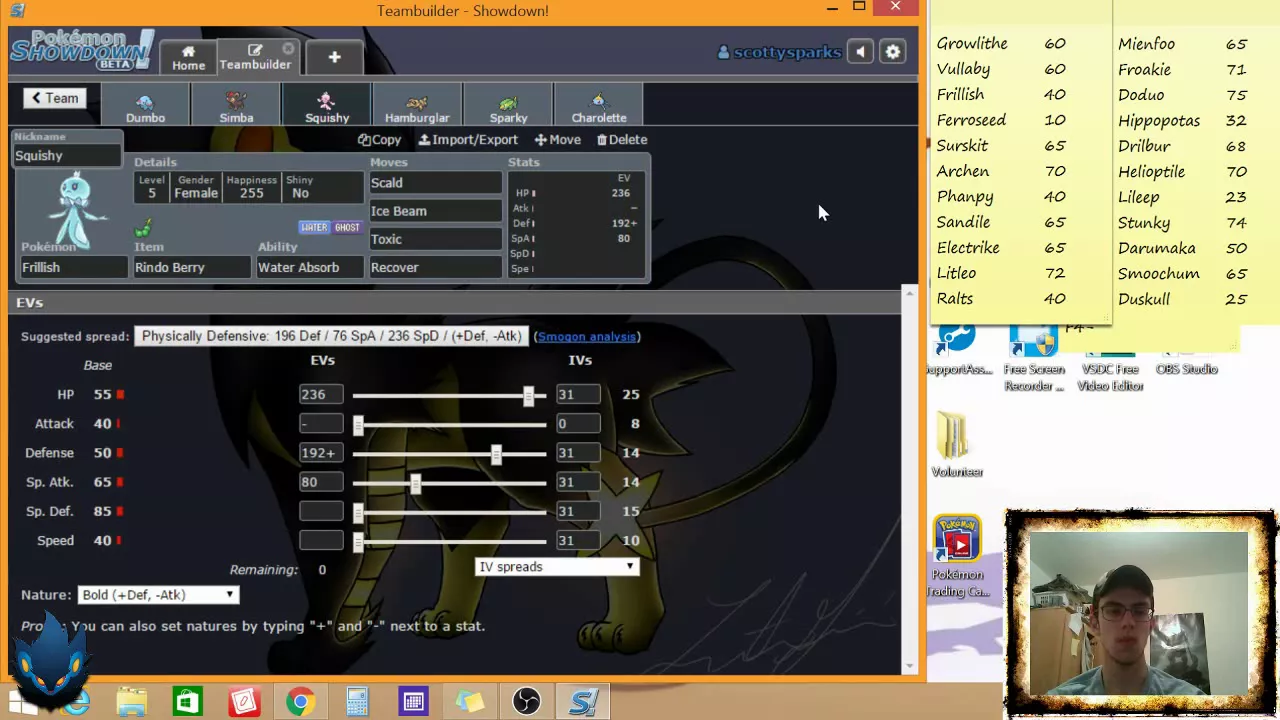1280x720 pixels.
Task: Close the Teambuilder tab
Action: (x=288, y=48)
